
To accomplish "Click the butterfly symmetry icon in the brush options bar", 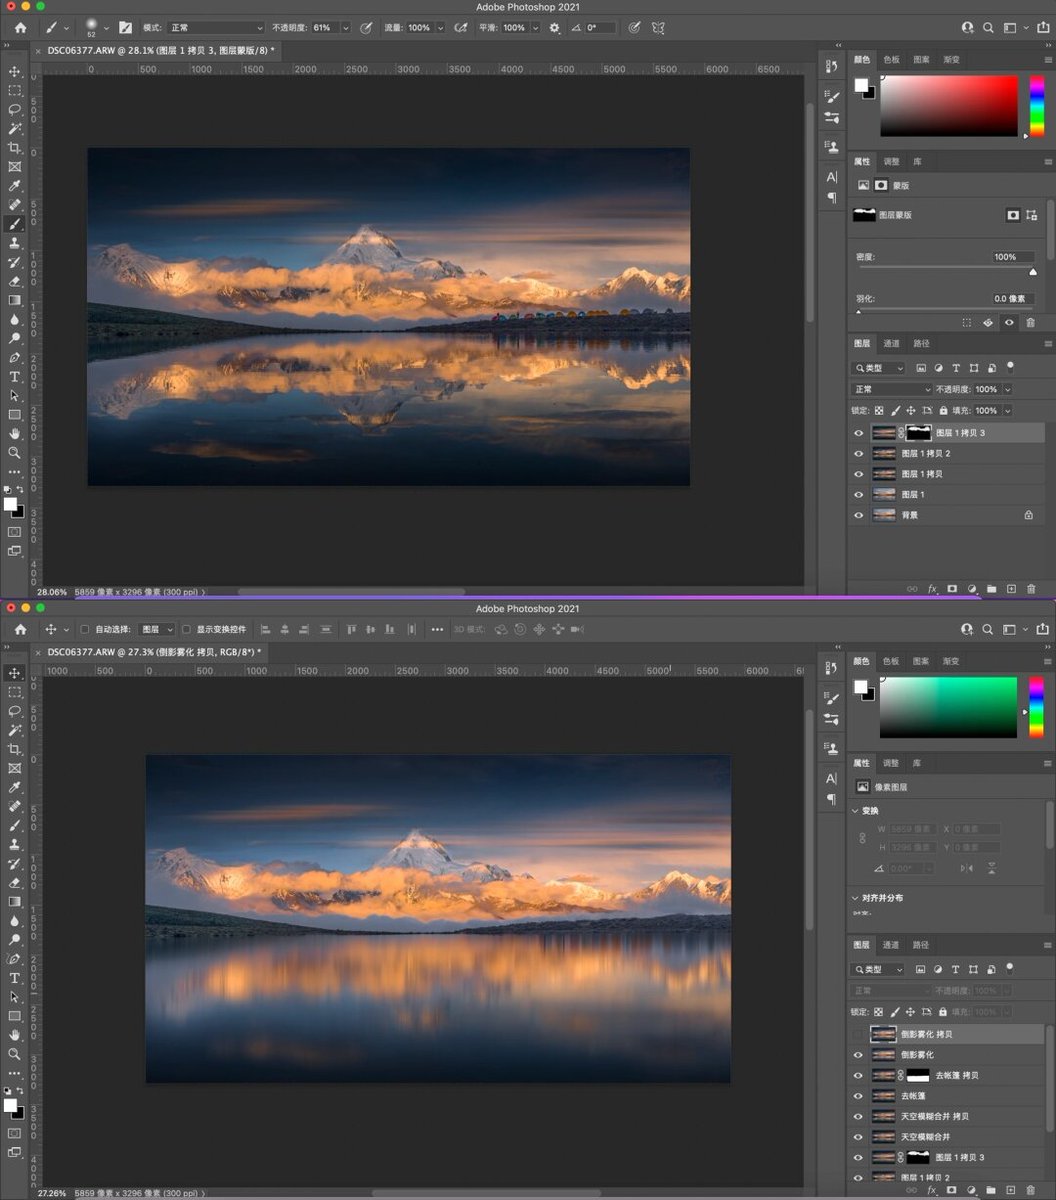I will tap(658, 28).
